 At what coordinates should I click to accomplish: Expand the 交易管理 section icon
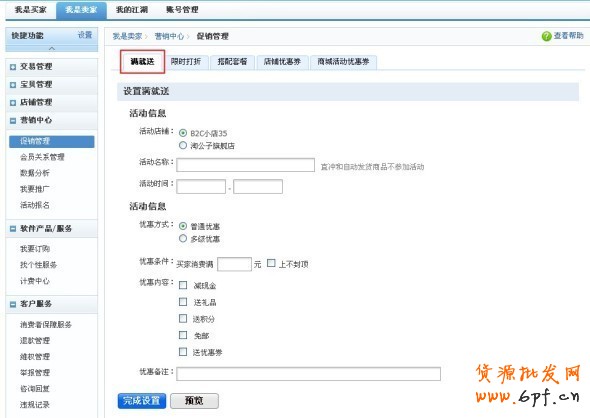[13, 67]
